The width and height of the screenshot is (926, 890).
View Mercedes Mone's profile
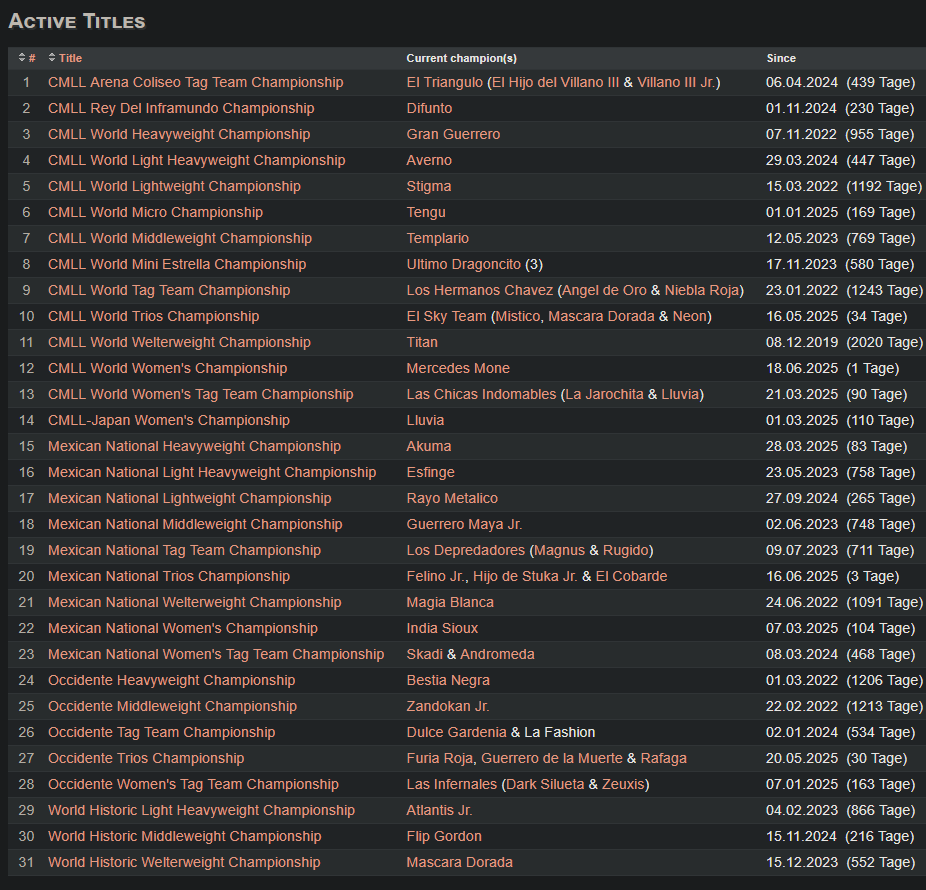click(458, 368)
